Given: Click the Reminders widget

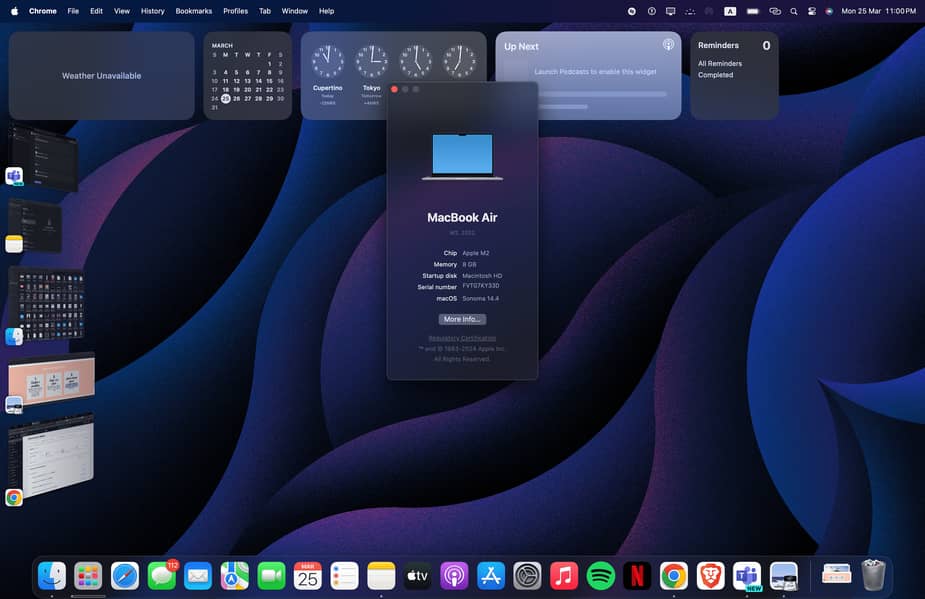Looking at the screenshot, I should tap(734, 75).
